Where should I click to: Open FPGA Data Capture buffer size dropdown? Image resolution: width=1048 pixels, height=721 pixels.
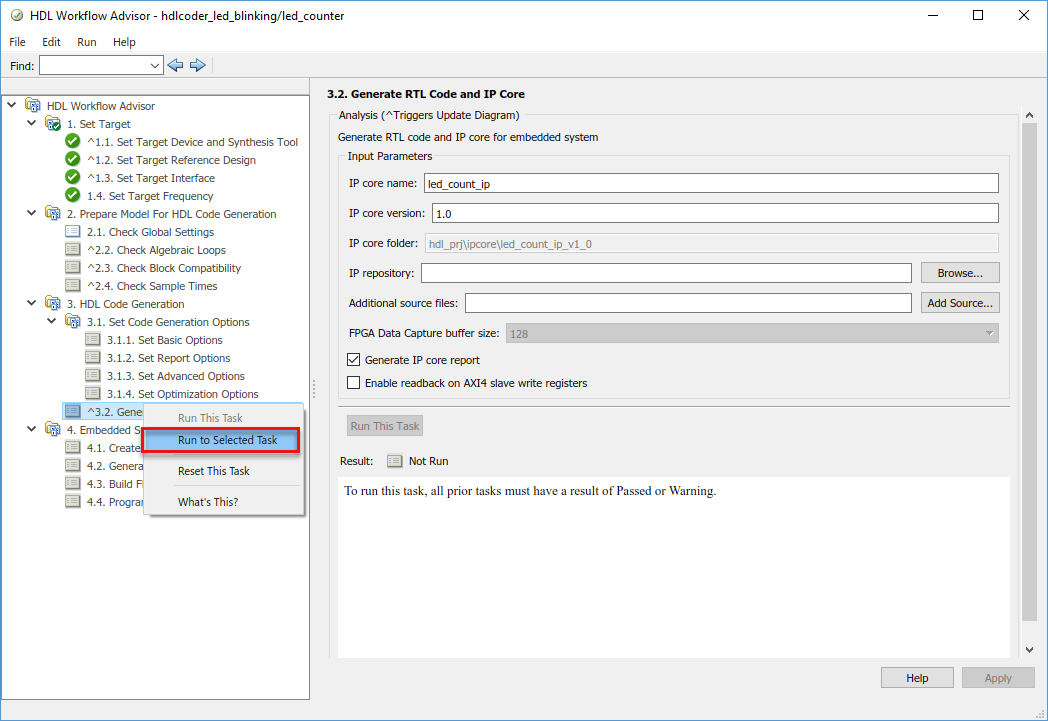click(x=989, y=333)
